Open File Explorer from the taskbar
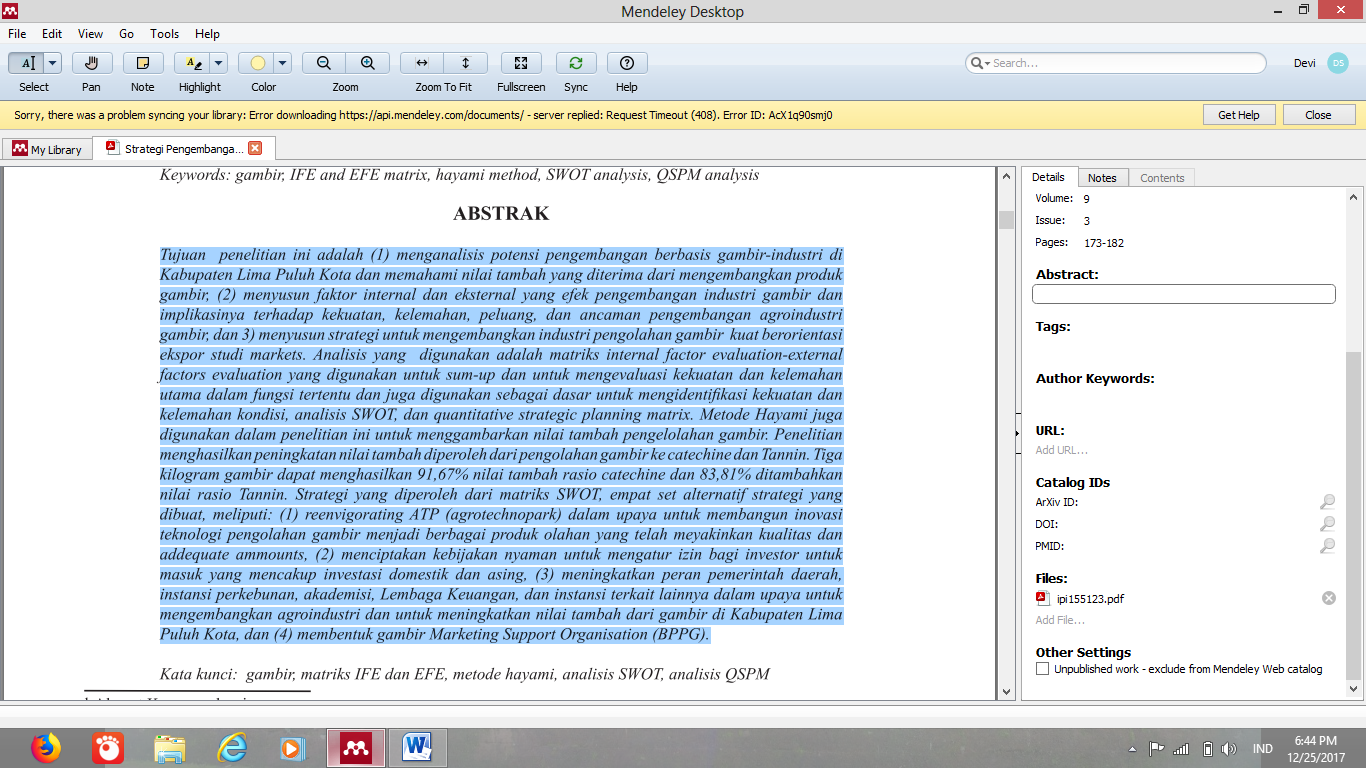This screenshot has width=1366, height=768. [x=170, y=748]
